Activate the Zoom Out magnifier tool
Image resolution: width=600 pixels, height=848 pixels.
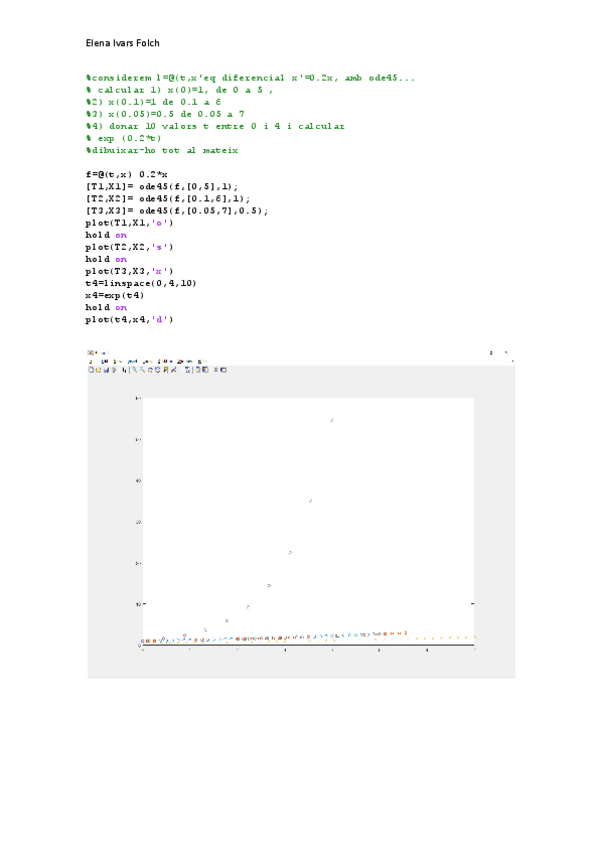[x=142, y=370]
